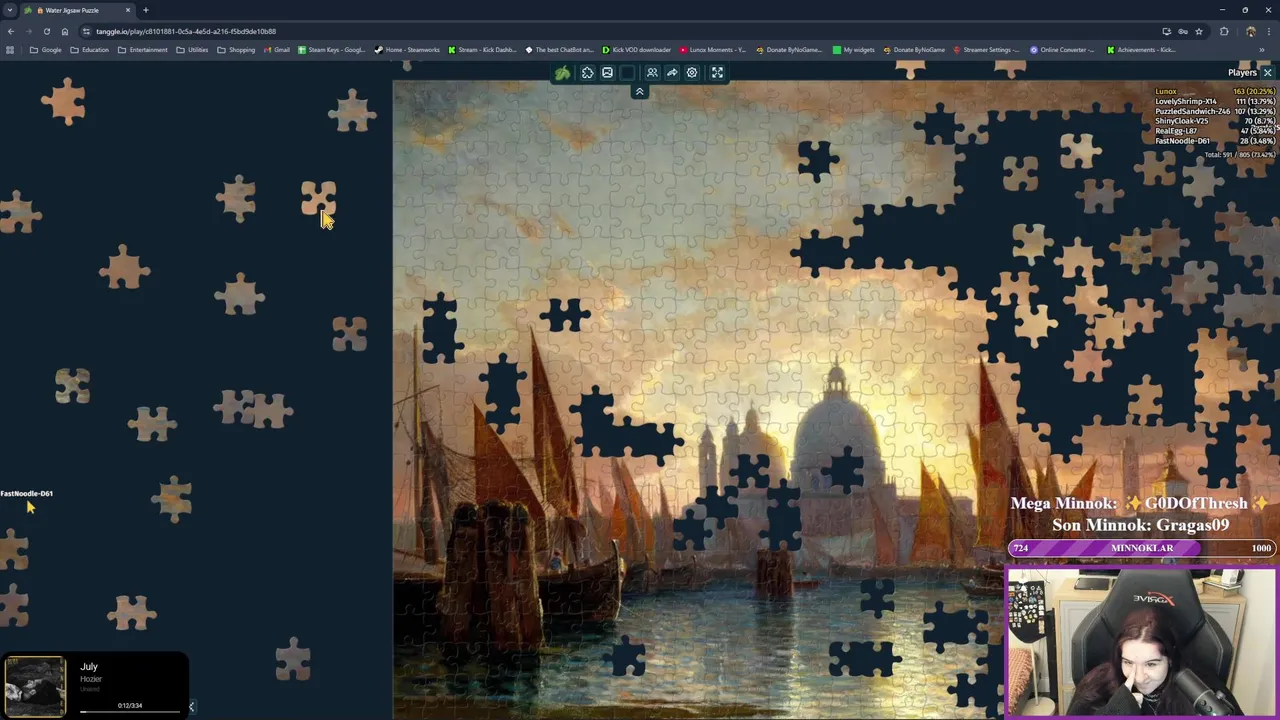Click the share puzzle arrow icon
Screen dimensions: 1280x720
pyautogui.click(x=672, y=73)
